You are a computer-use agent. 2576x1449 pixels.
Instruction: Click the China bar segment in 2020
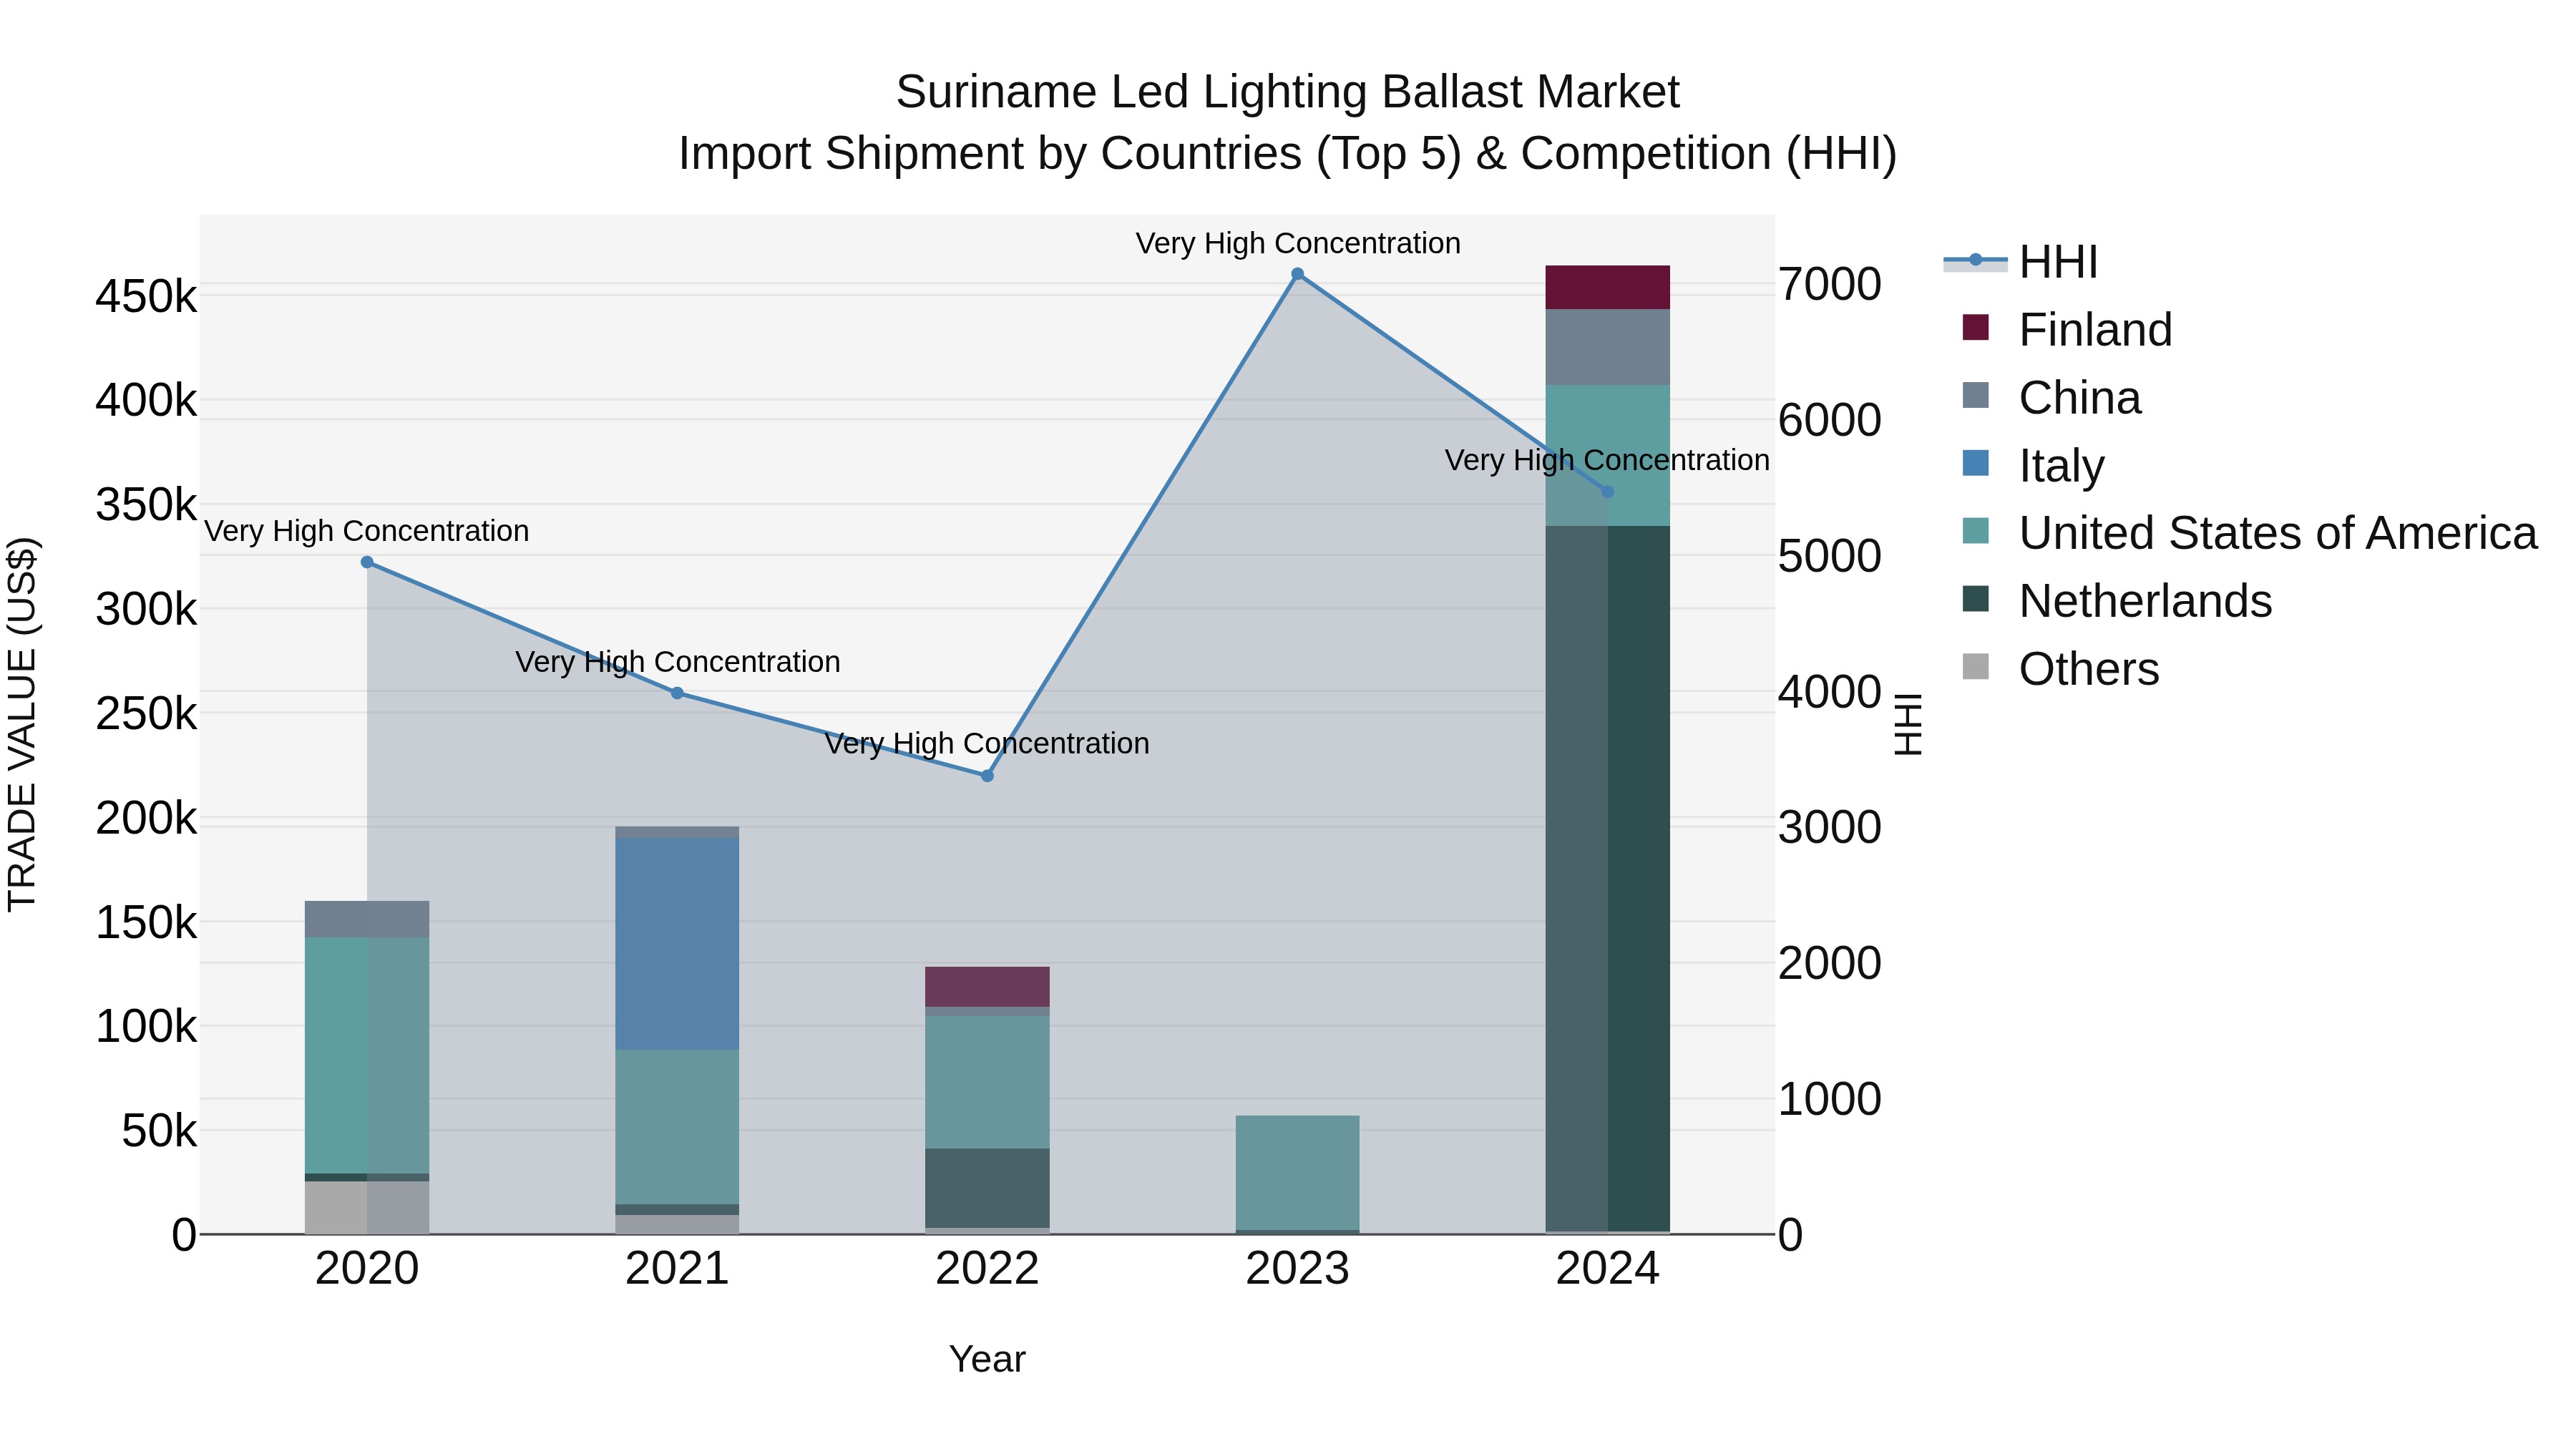(x=367, y=919)
